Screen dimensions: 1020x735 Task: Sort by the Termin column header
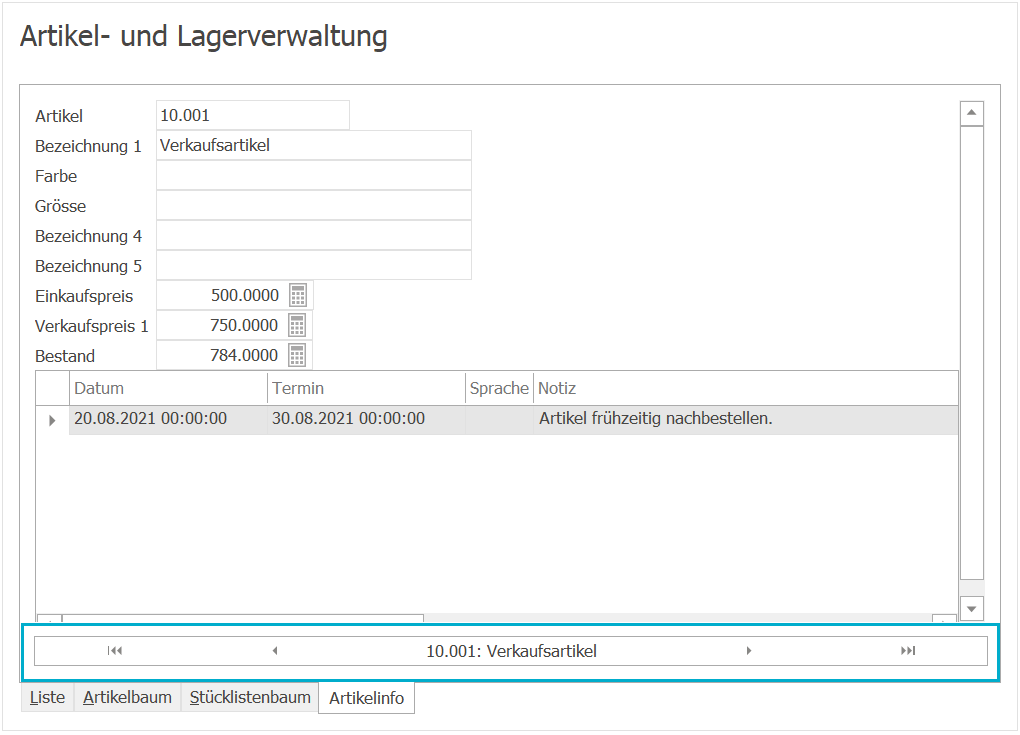point(366,388)
